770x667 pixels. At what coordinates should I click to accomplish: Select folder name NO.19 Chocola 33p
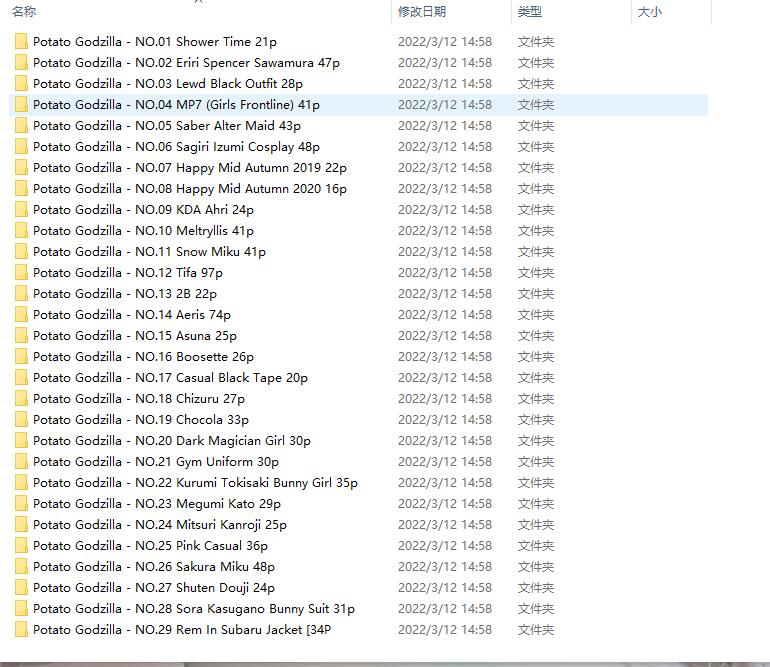(141, 419)
